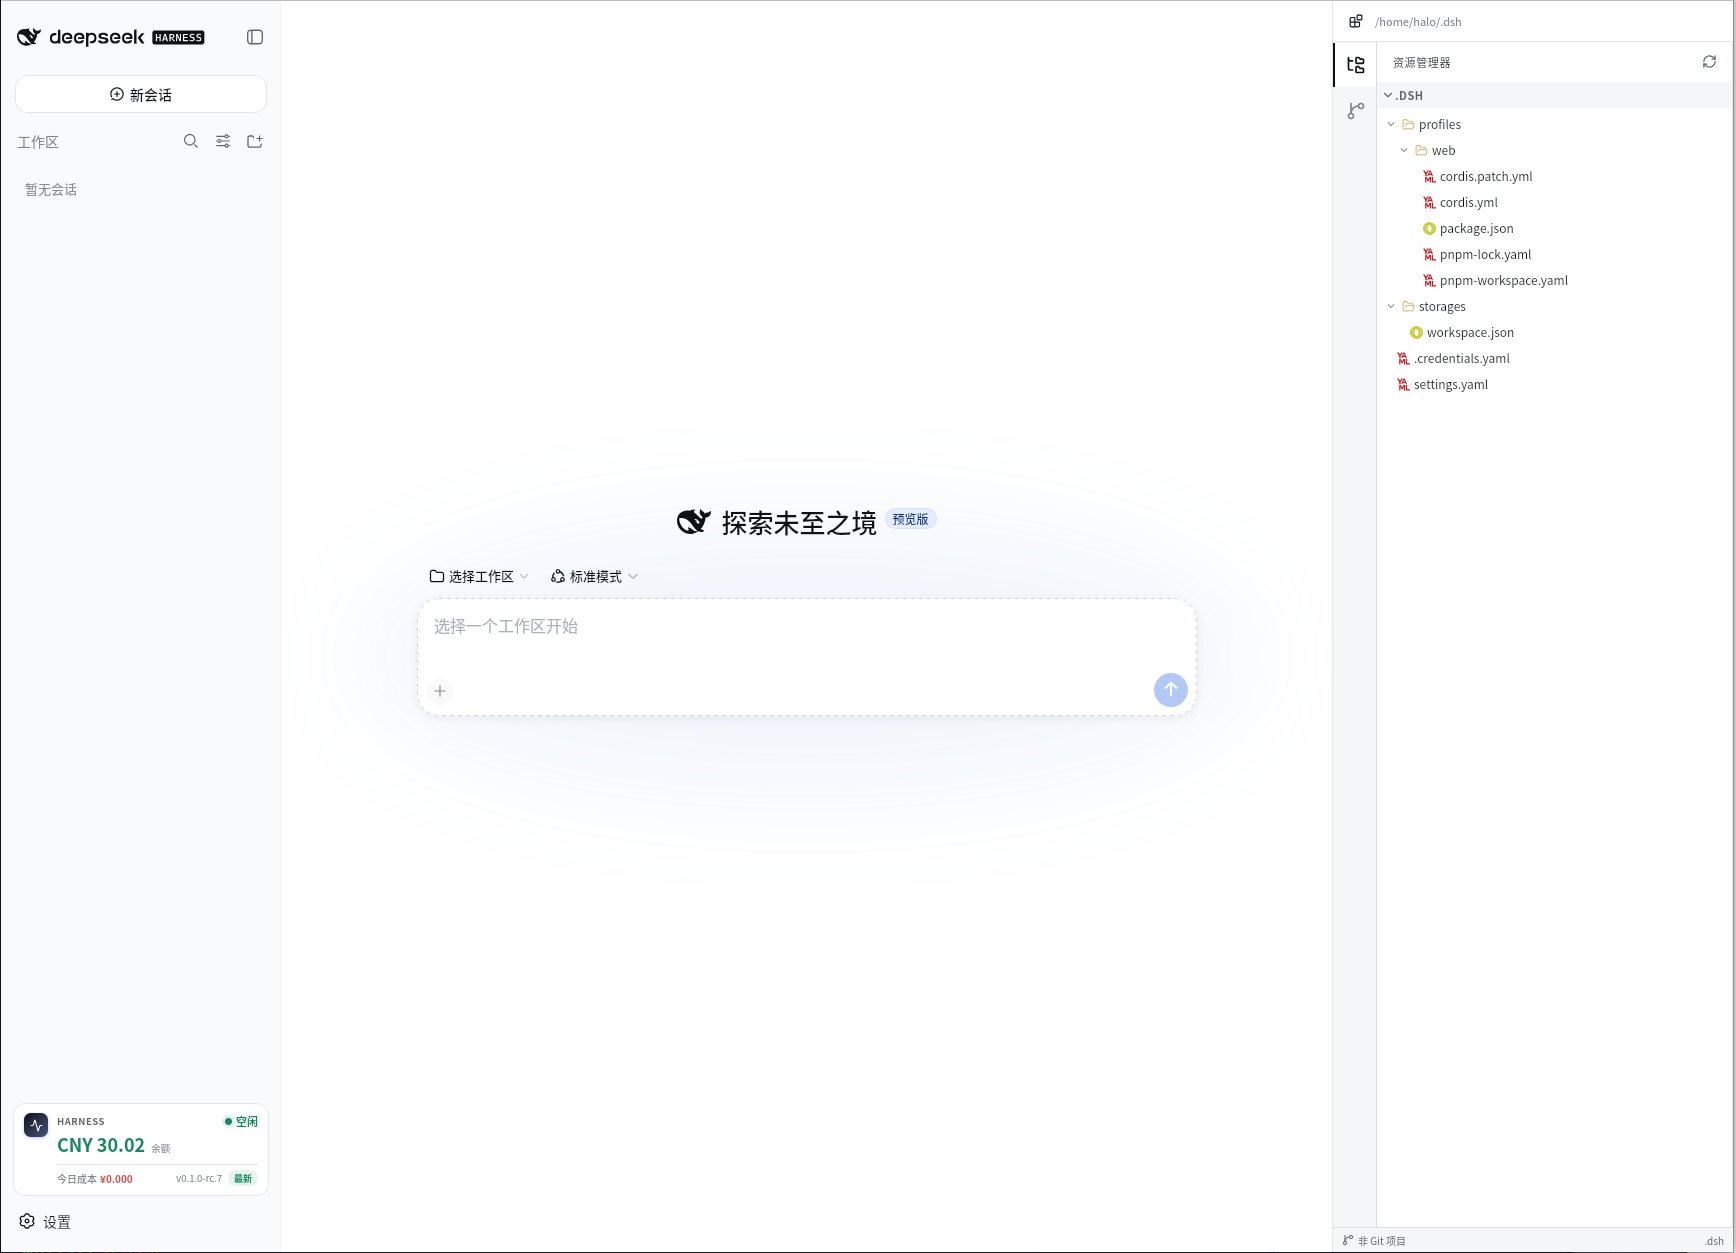Open the 选择工作区 dropdown
Screen dimensions: 1736x1253
(x=479, y=576)
